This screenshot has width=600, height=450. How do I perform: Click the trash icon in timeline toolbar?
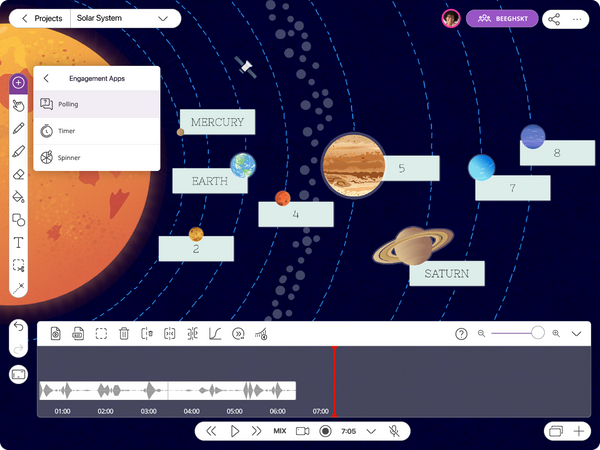(124, 334)
